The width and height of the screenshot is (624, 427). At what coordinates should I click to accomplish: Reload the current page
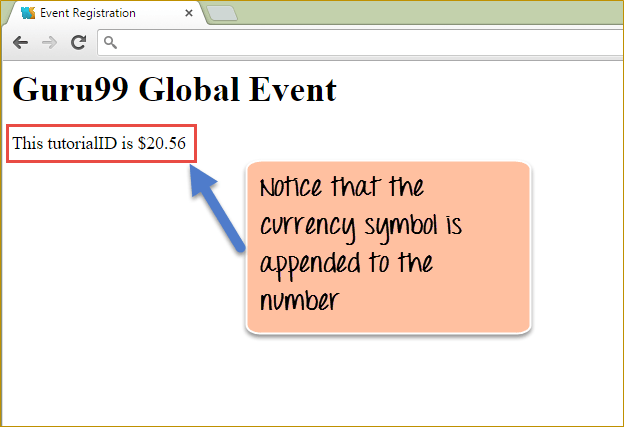pyautogui.click(x=78, y=43)
